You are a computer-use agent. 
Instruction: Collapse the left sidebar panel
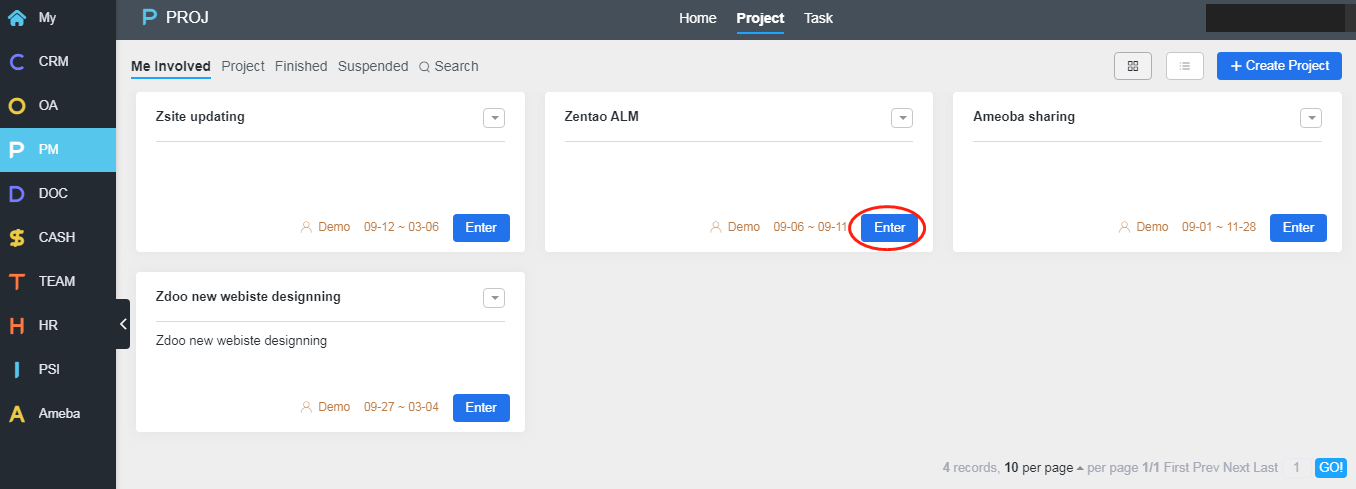click(x=123, y=324)
